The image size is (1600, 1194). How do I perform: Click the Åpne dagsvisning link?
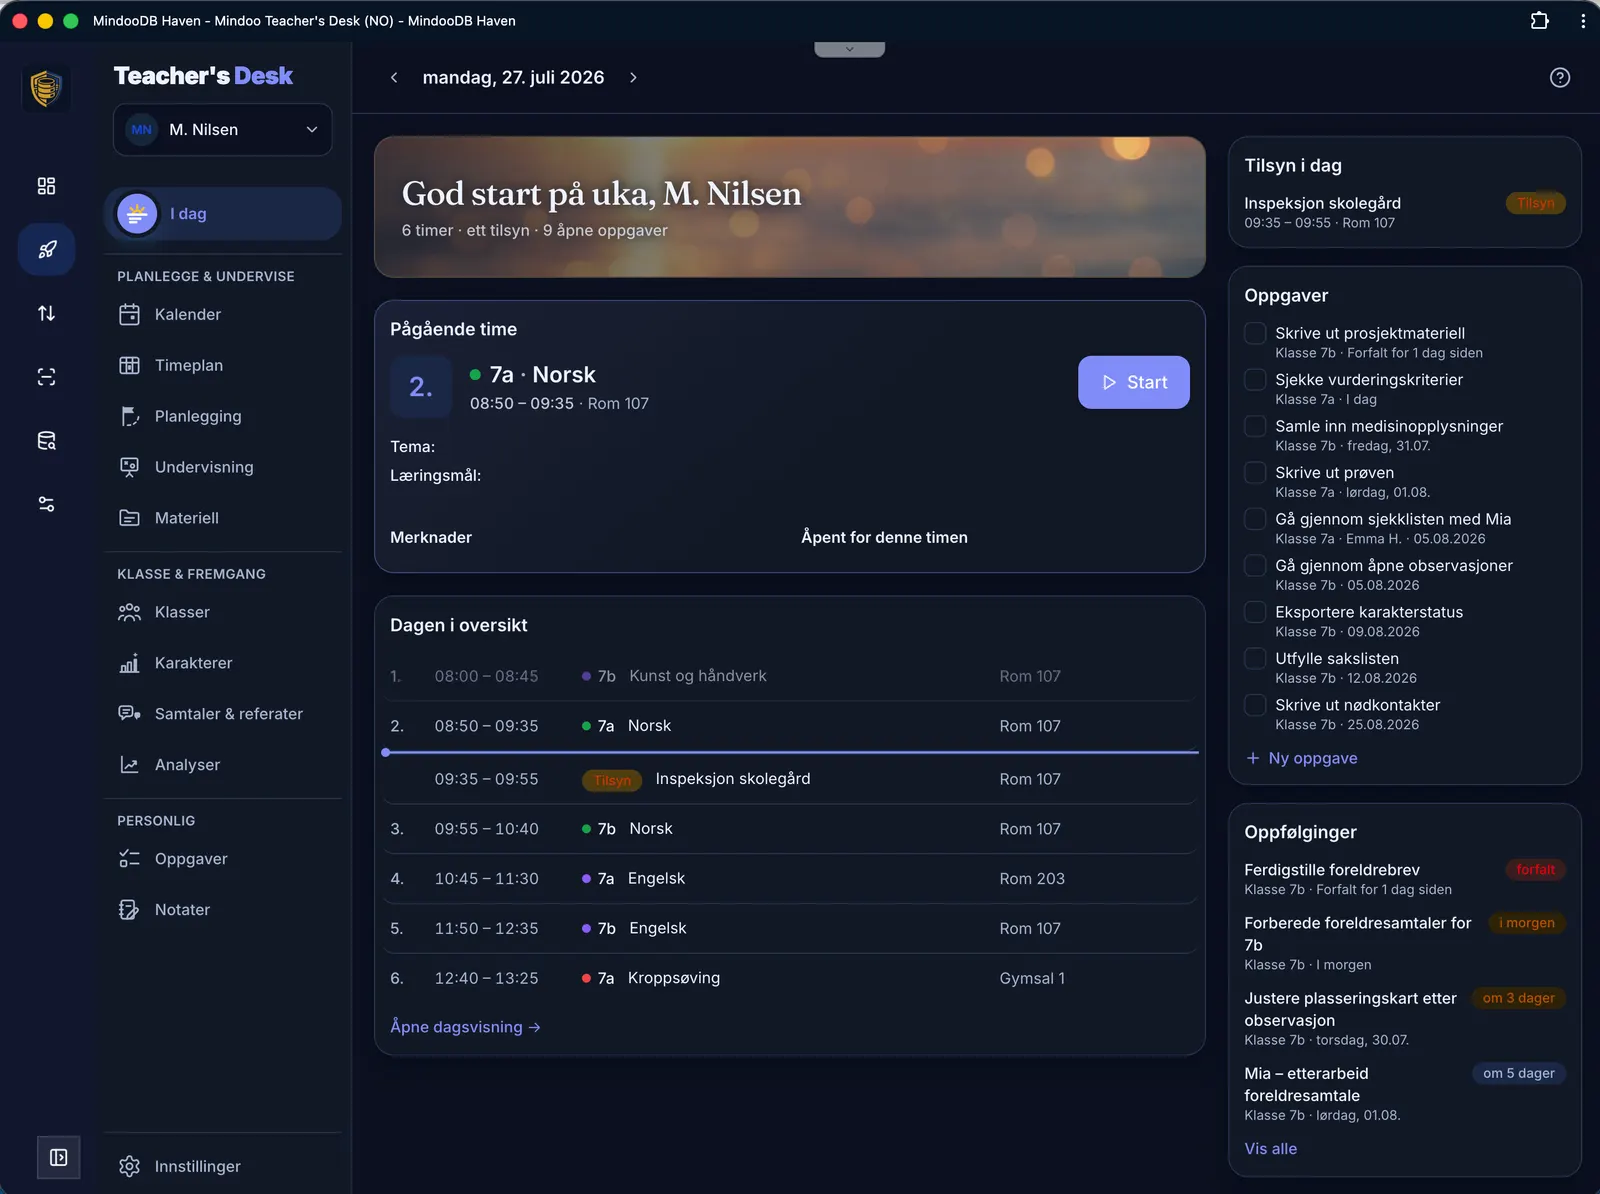coord(465,1028)
